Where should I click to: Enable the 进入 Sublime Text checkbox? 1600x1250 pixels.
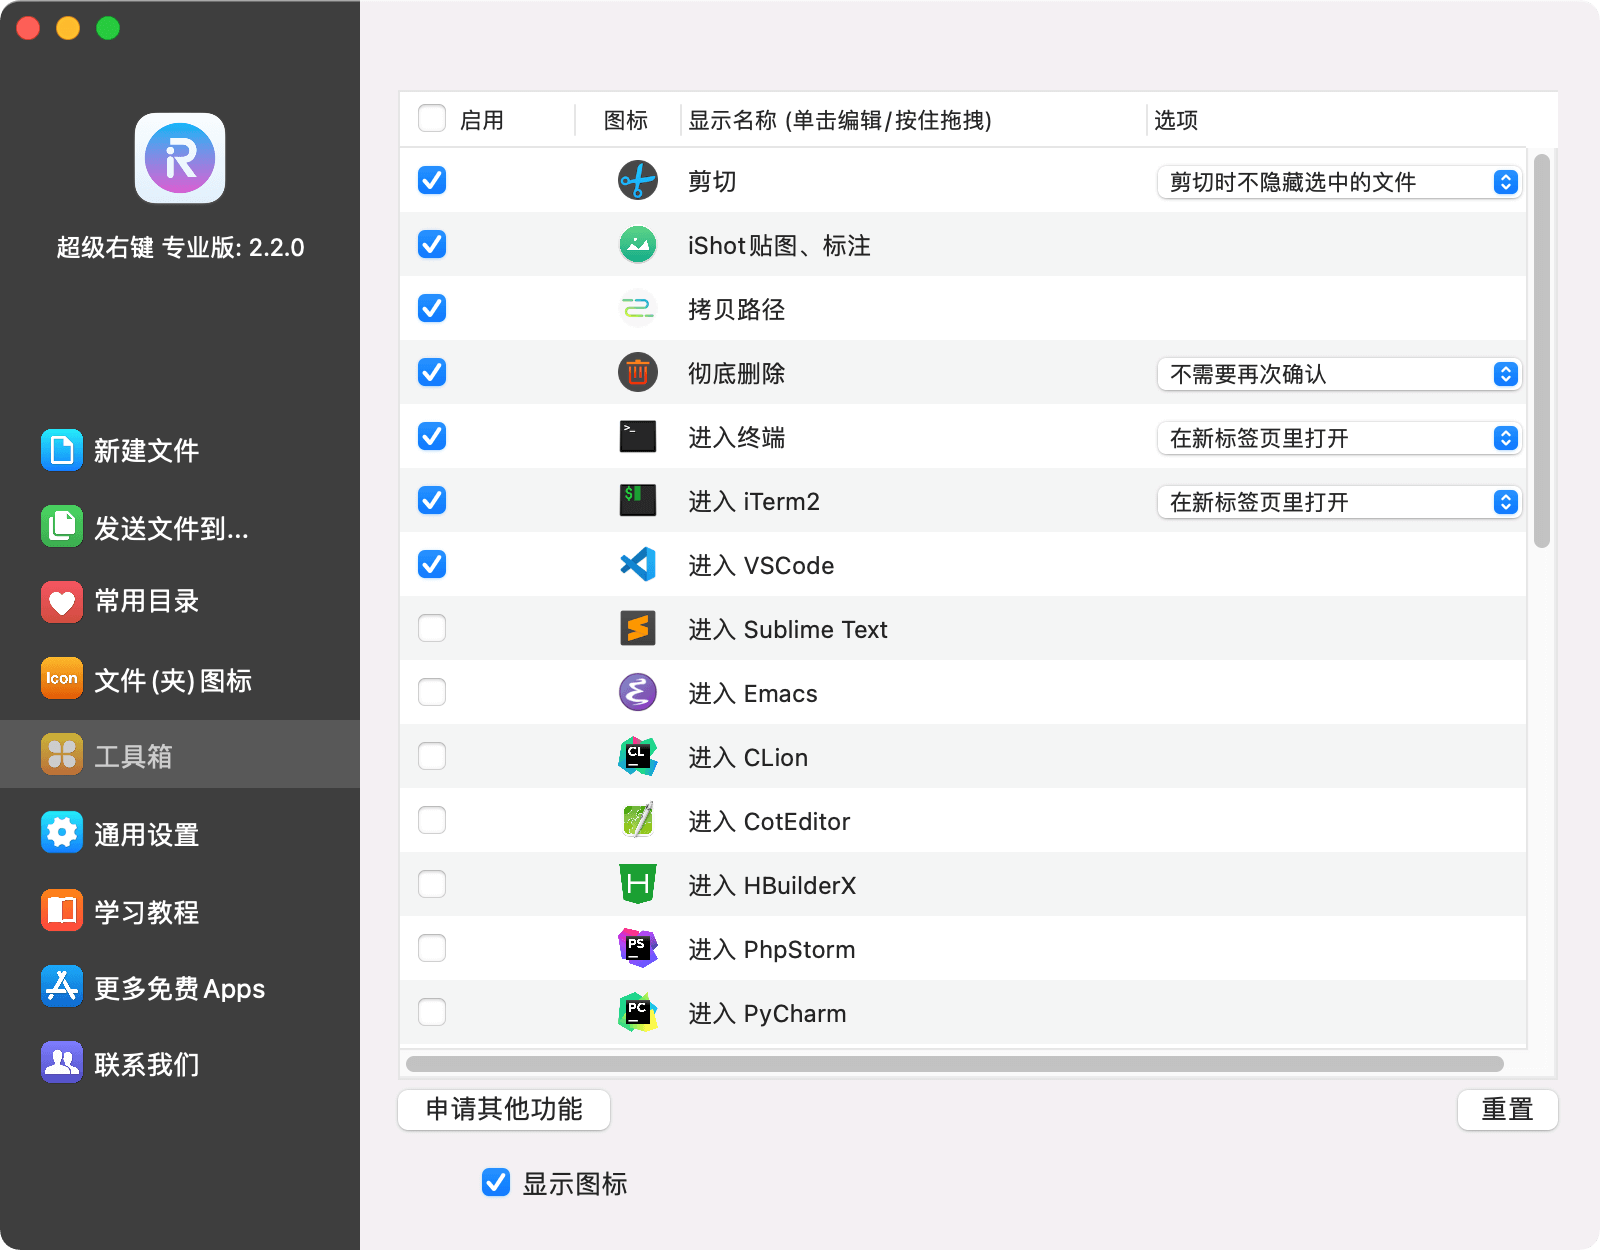[x=432, y=629]
